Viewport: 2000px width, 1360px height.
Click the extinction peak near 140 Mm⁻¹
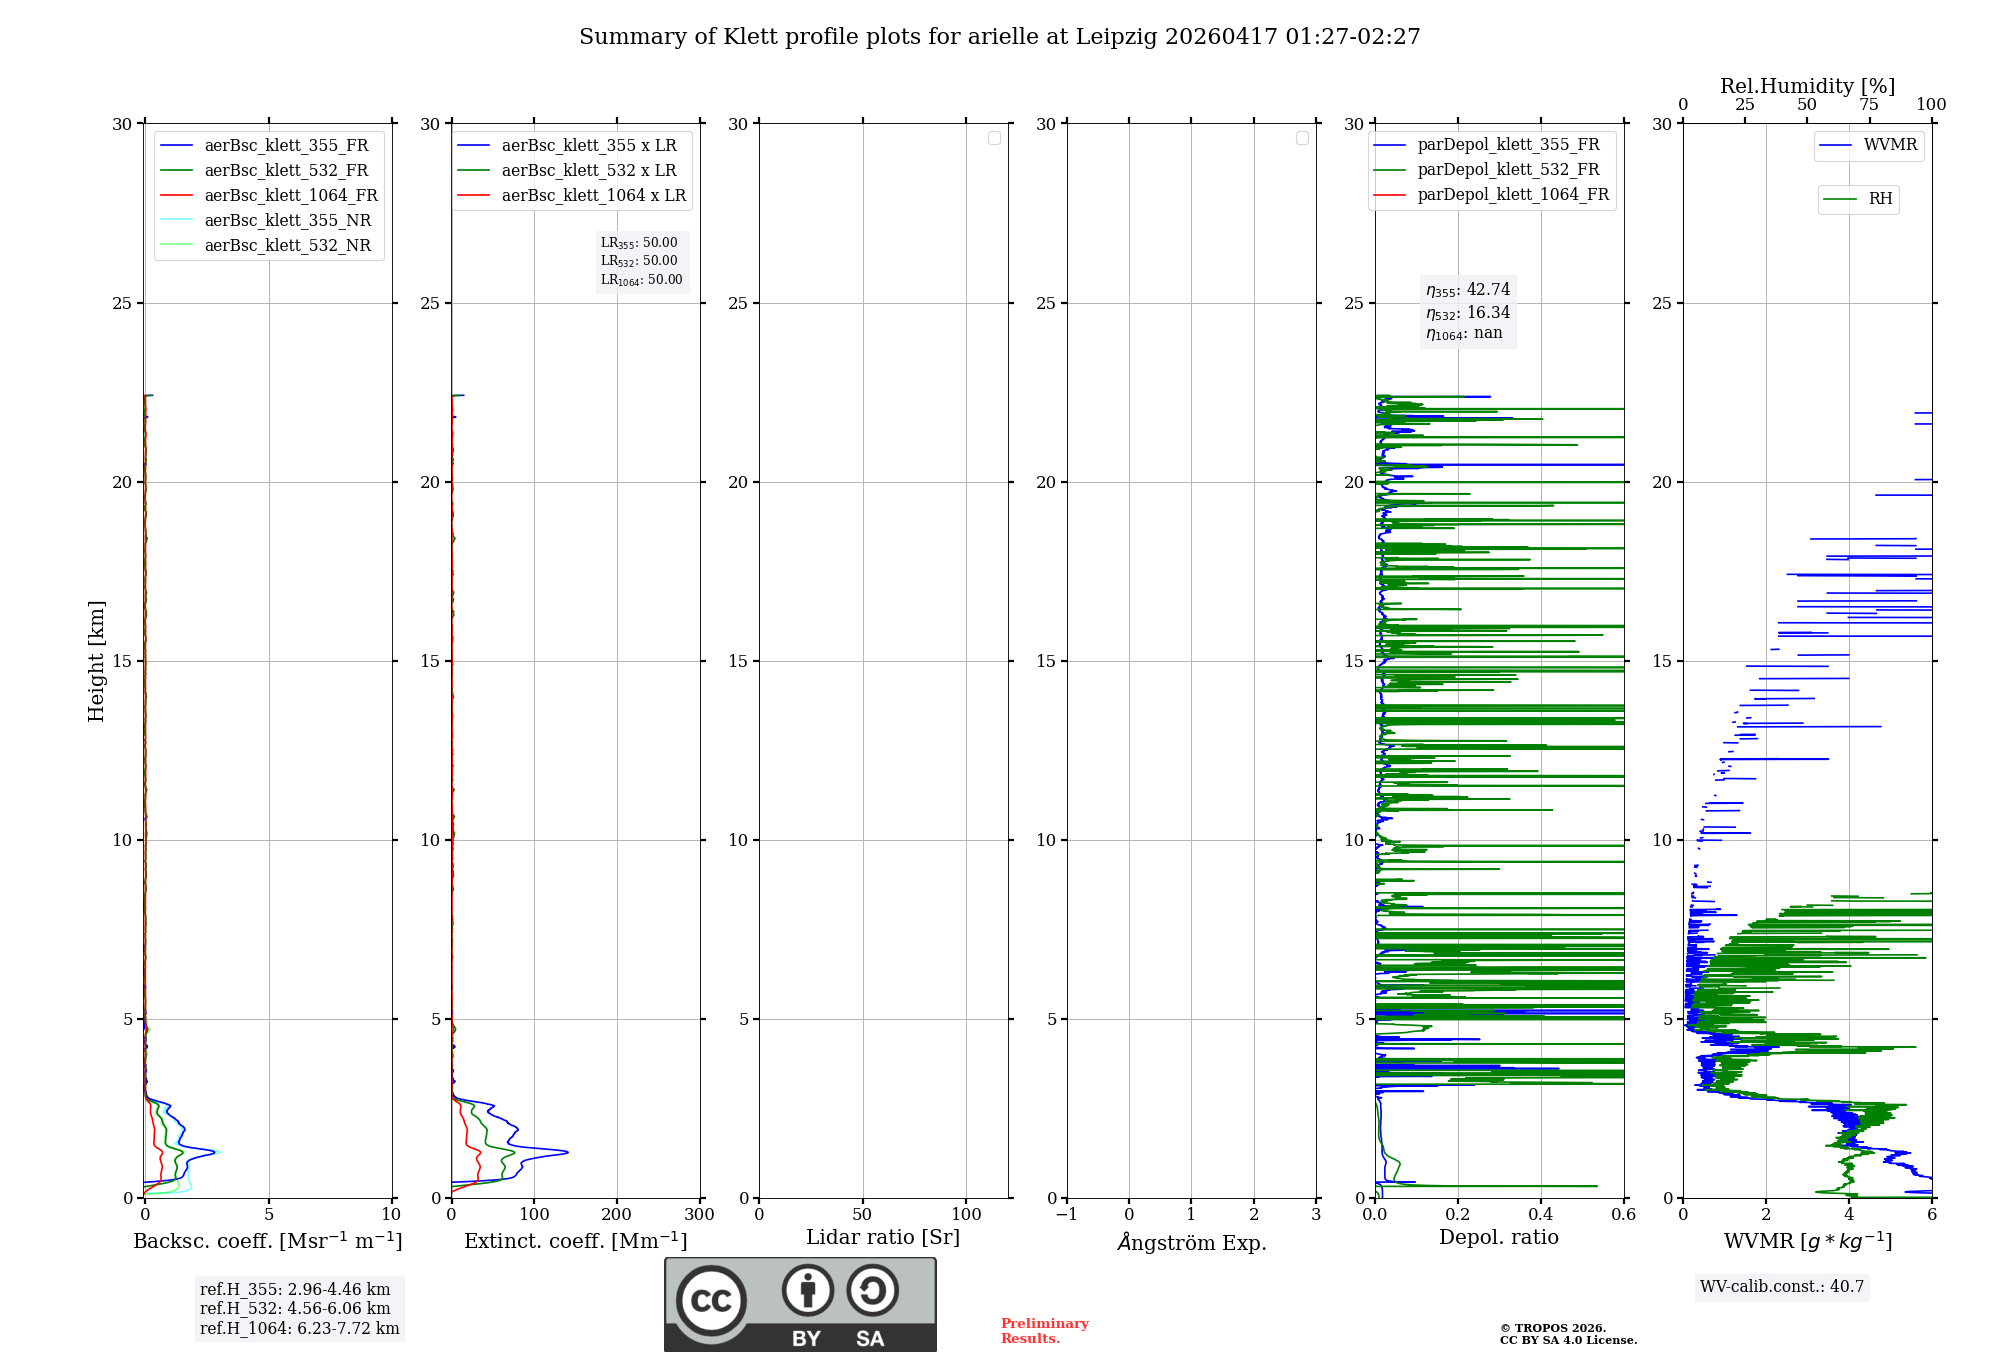pyautogui.click(x=566, y=1152)
